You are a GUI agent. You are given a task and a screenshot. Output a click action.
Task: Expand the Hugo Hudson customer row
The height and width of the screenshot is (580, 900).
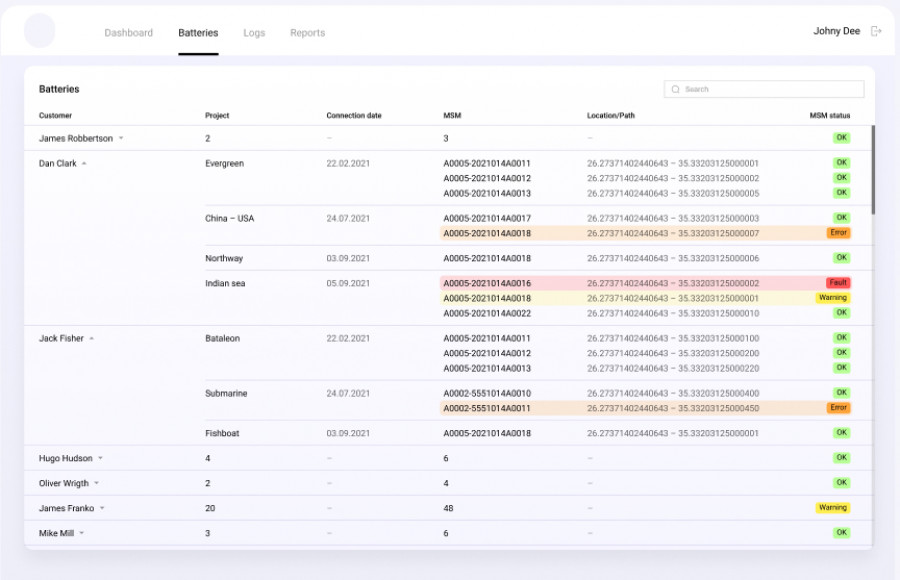coord(100,459)
